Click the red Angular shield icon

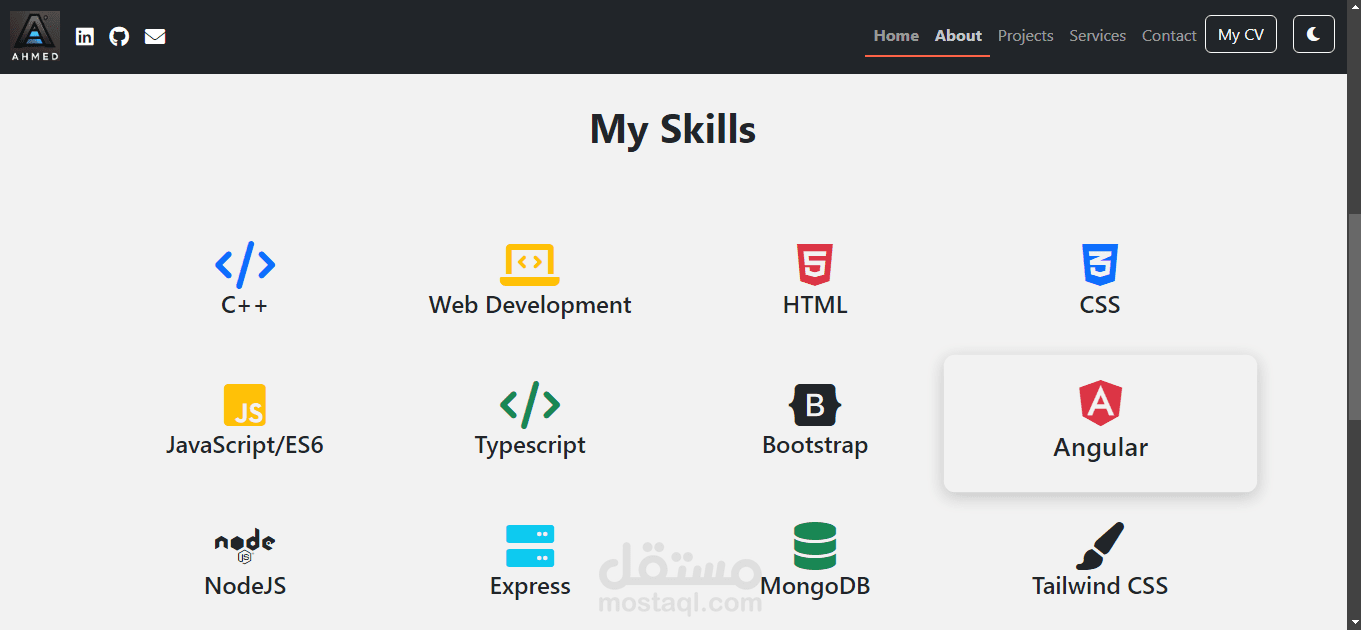click(x=1100, y=405)
